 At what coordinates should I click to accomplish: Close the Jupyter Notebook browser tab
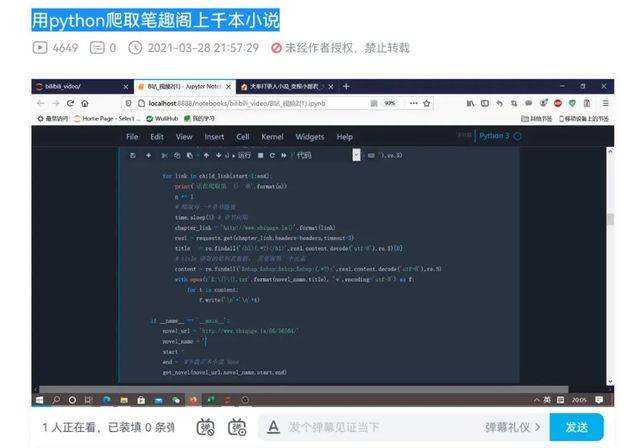click(x=228, y=86)
